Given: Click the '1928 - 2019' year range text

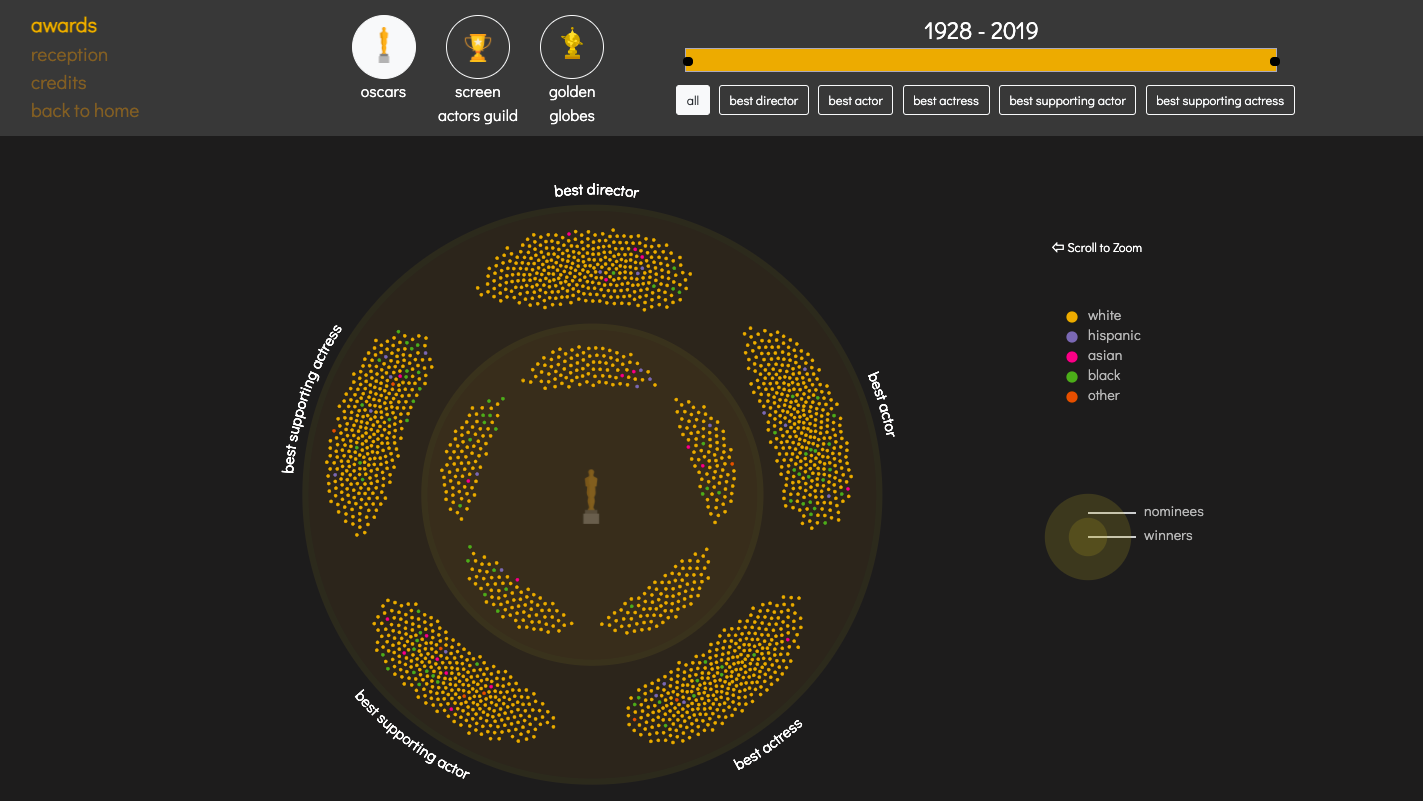Looking at the screenshot, I should [981, 31].
